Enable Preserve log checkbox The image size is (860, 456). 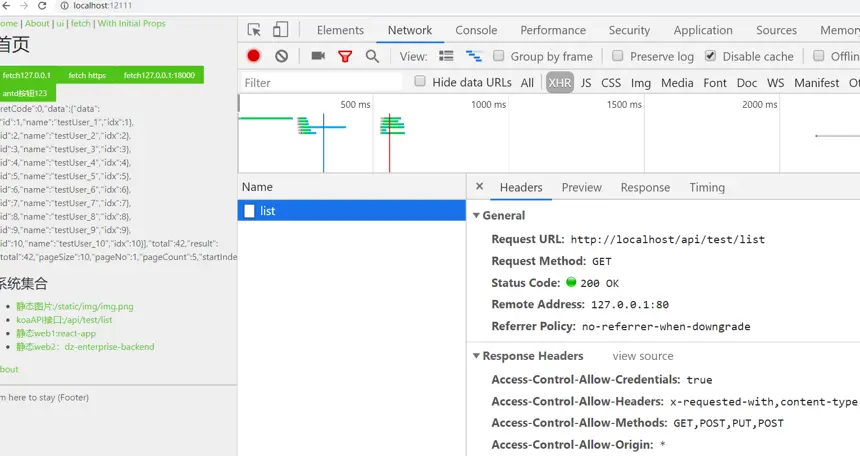tap(618, 55)
